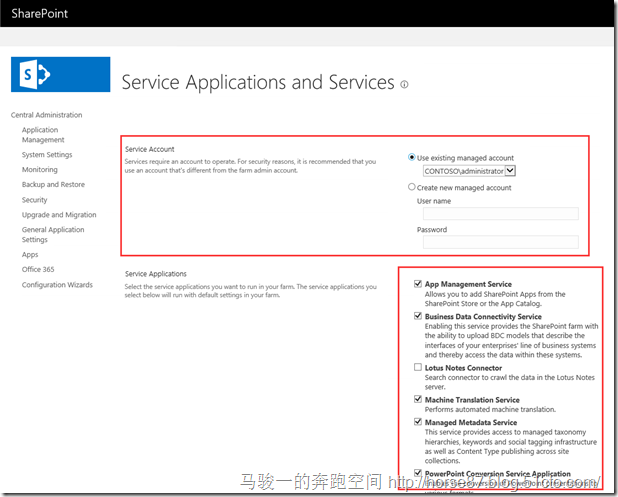The image size is (618, 497).
Task: Click 'Performs automated machine translation.' text
Action: [x=490, y=410]
